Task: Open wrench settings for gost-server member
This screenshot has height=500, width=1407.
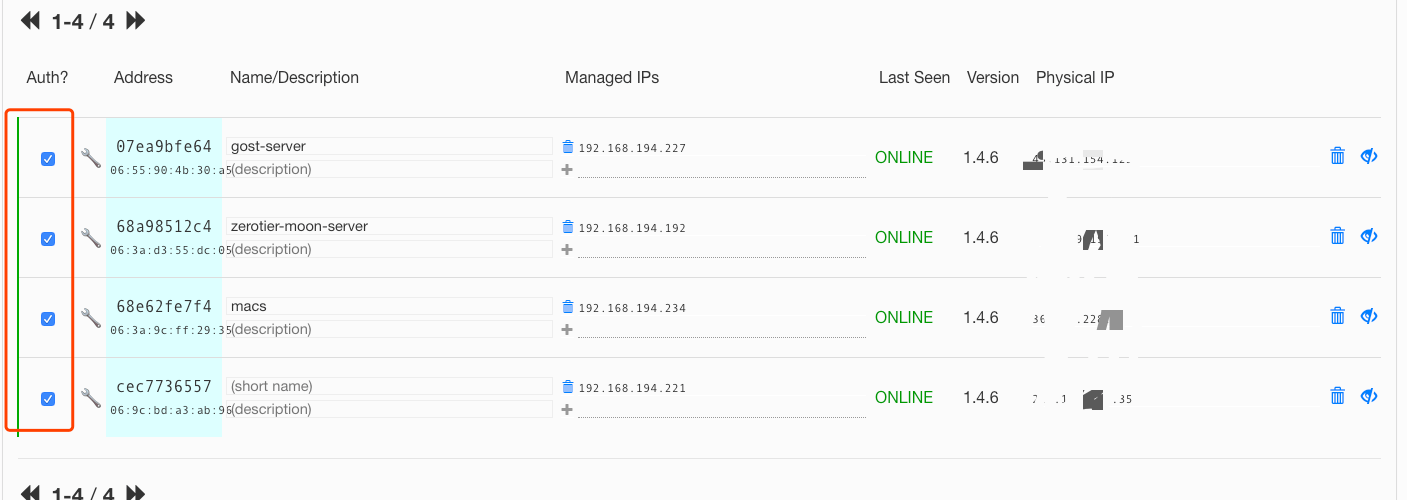Action: tap(91, 158)
